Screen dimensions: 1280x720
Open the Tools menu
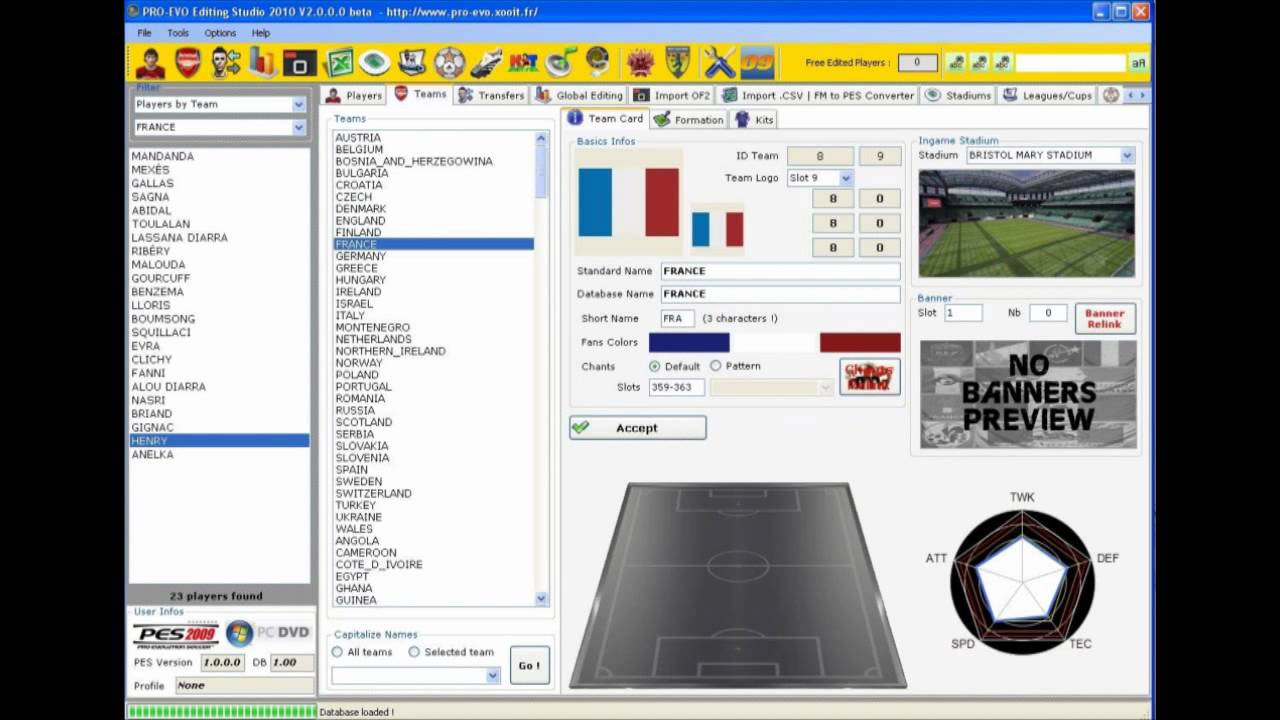coord(178,33)
